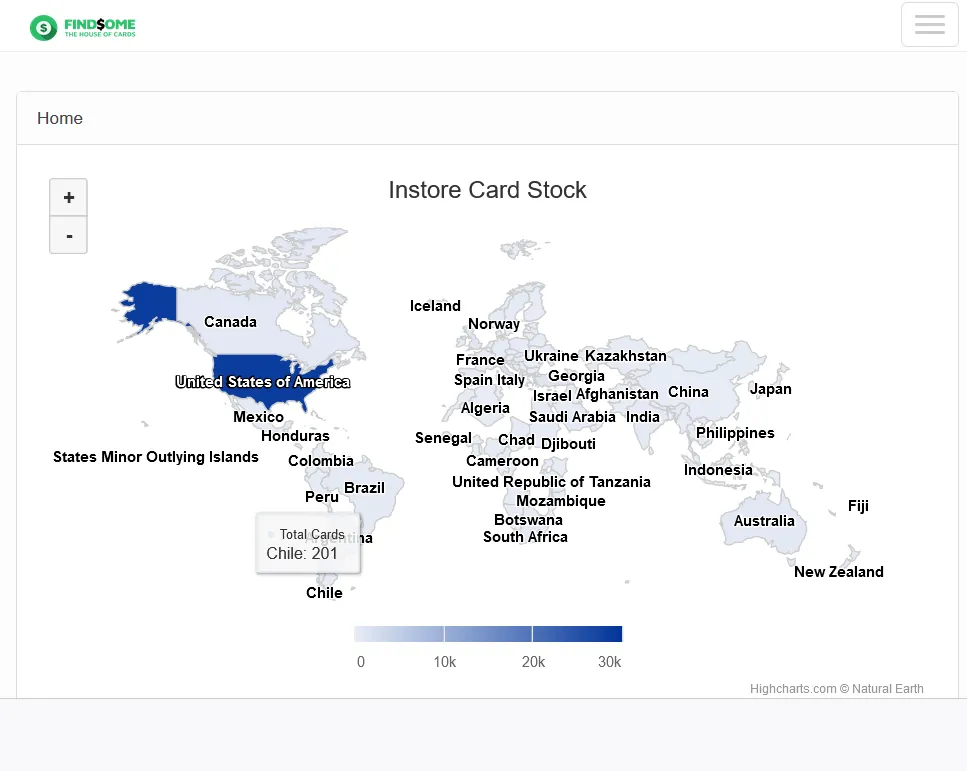The width and height of the screenshot is (967, 771).
Task: Click the Instore Card Stock title
Action: tap(487, 190)
